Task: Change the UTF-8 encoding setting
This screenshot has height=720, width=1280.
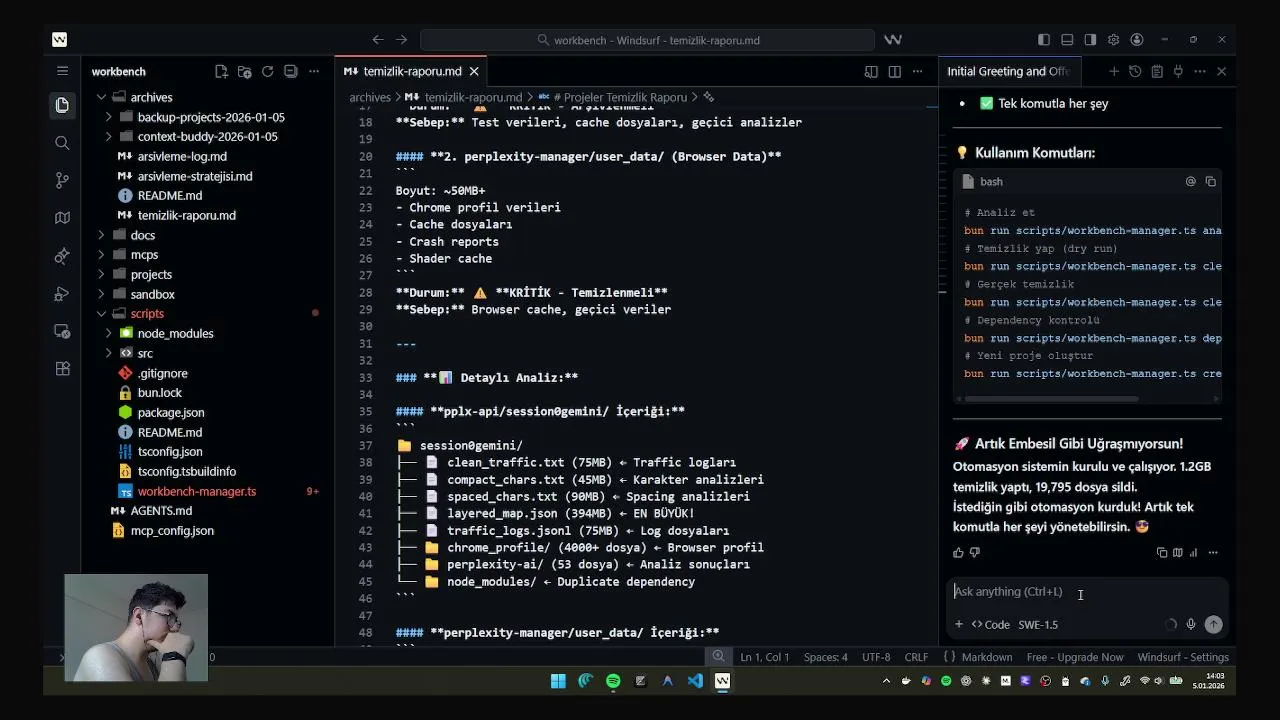Action: click(876, 657)
